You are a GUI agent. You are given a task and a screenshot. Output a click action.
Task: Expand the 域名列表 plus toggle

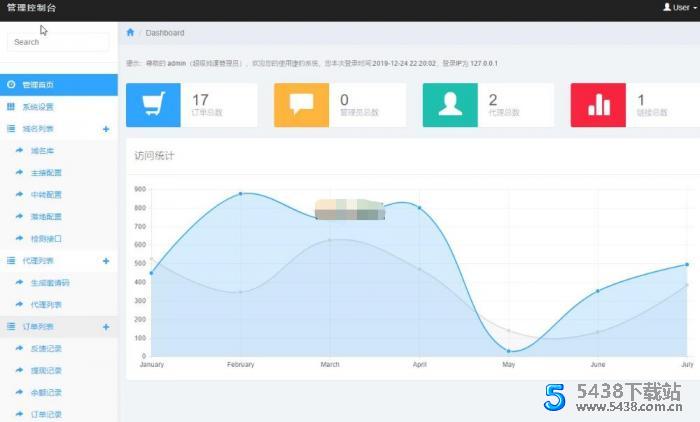[106, 129]
